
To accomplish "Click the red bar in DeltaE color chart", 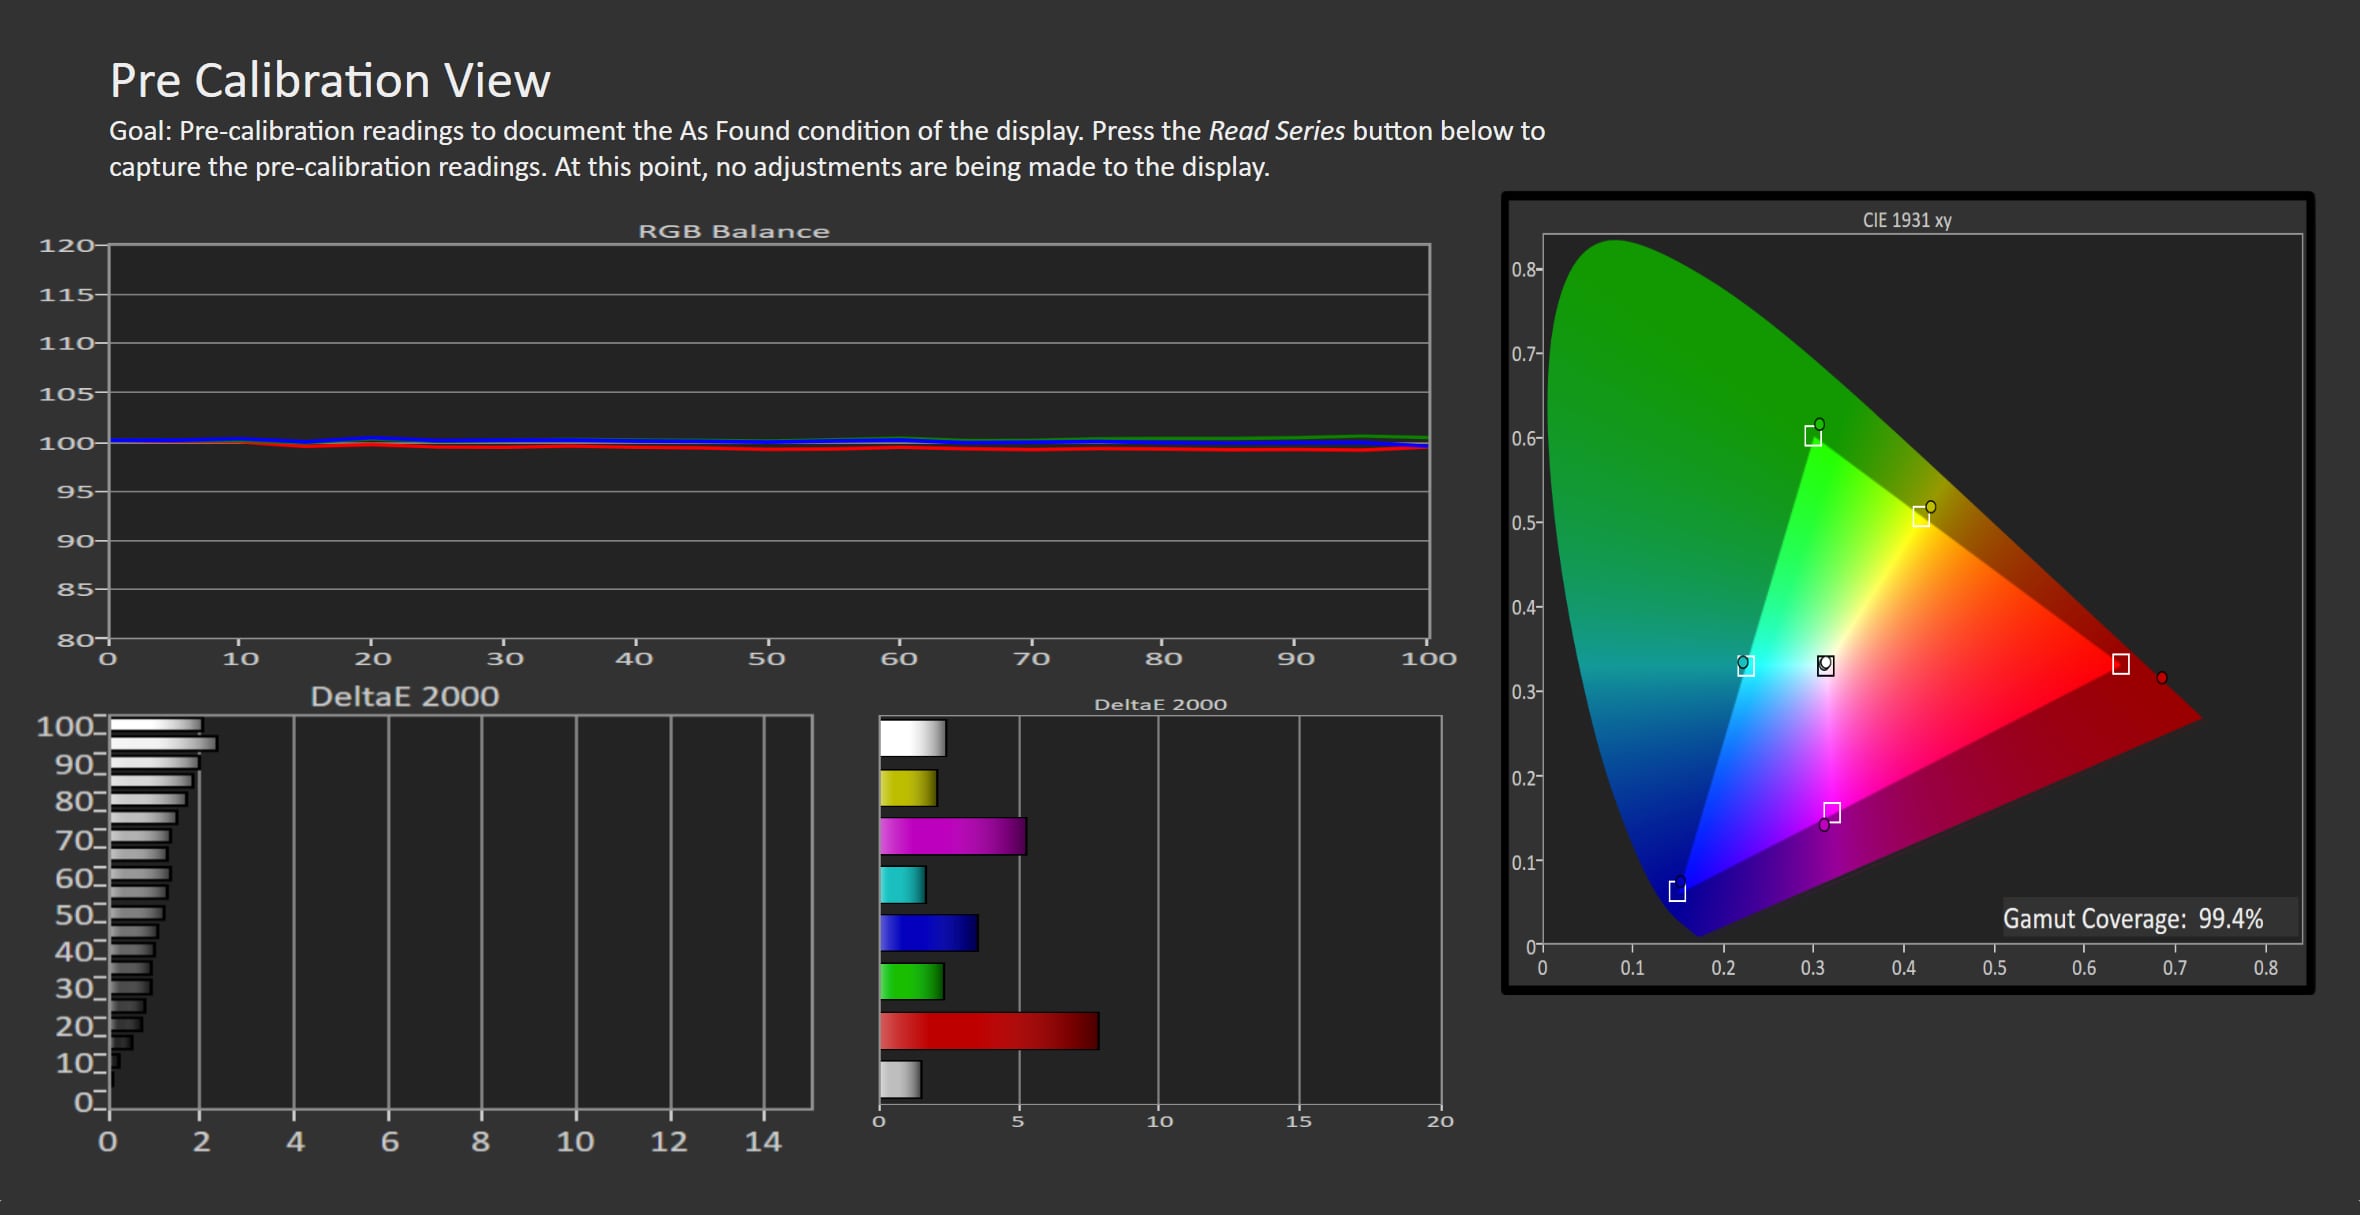I will point(989,1031).
